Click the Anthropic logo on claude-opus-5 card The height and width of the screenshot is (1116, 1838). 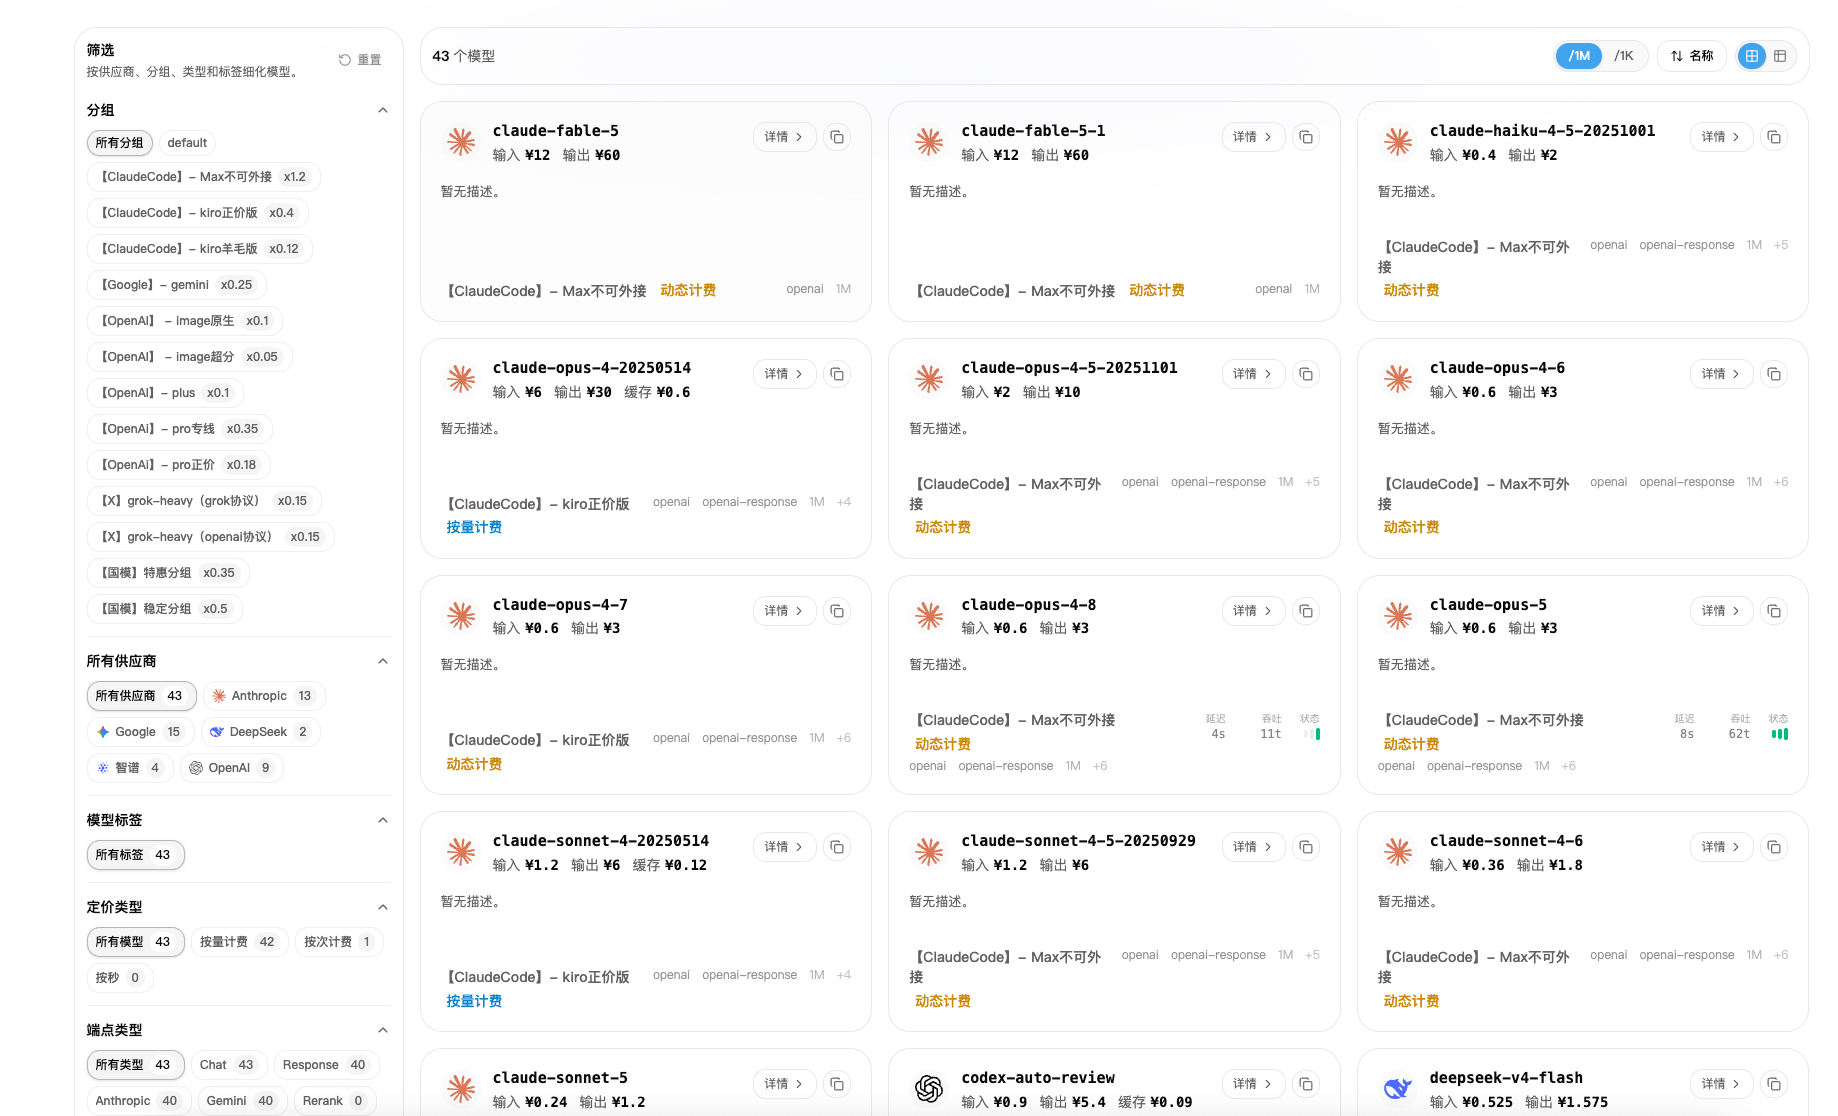pos(1397,616)
